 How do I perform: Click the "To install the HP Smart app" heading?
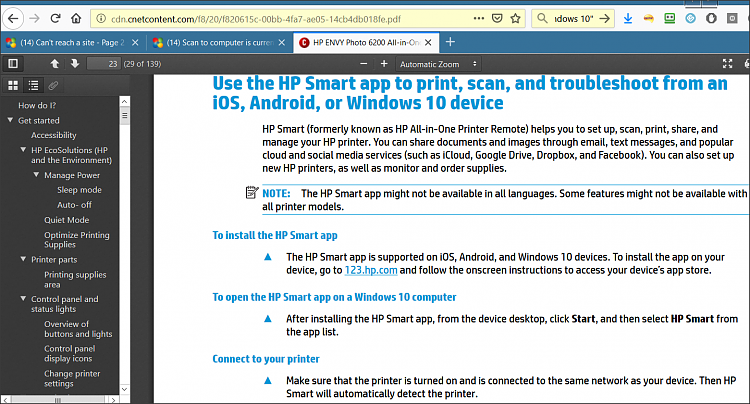click(x=275, y=235)
